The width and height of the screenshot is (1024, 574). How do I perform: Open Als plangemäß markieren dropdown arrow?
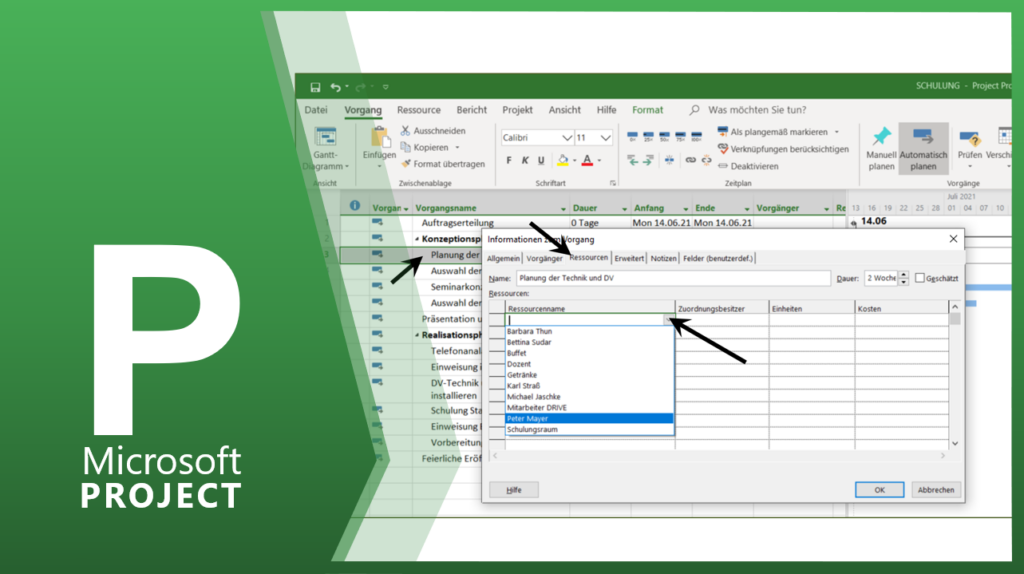point(837,132)
